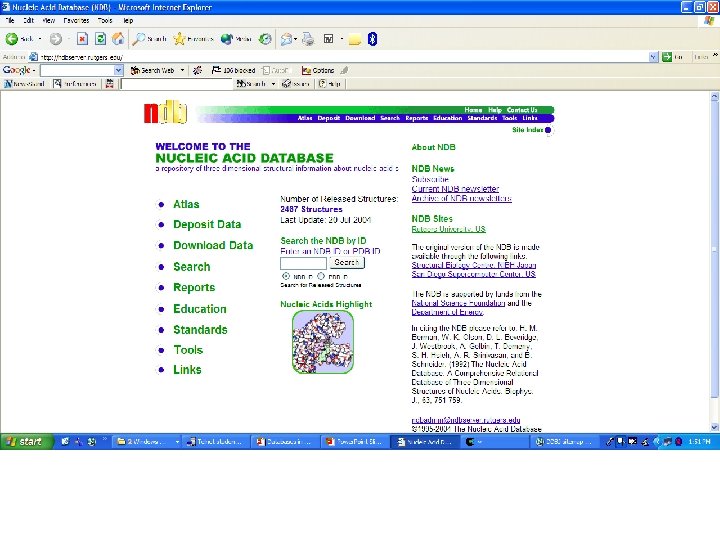
Task: Click the Edit page toolbar icon
Action: (x=328, y=39)
